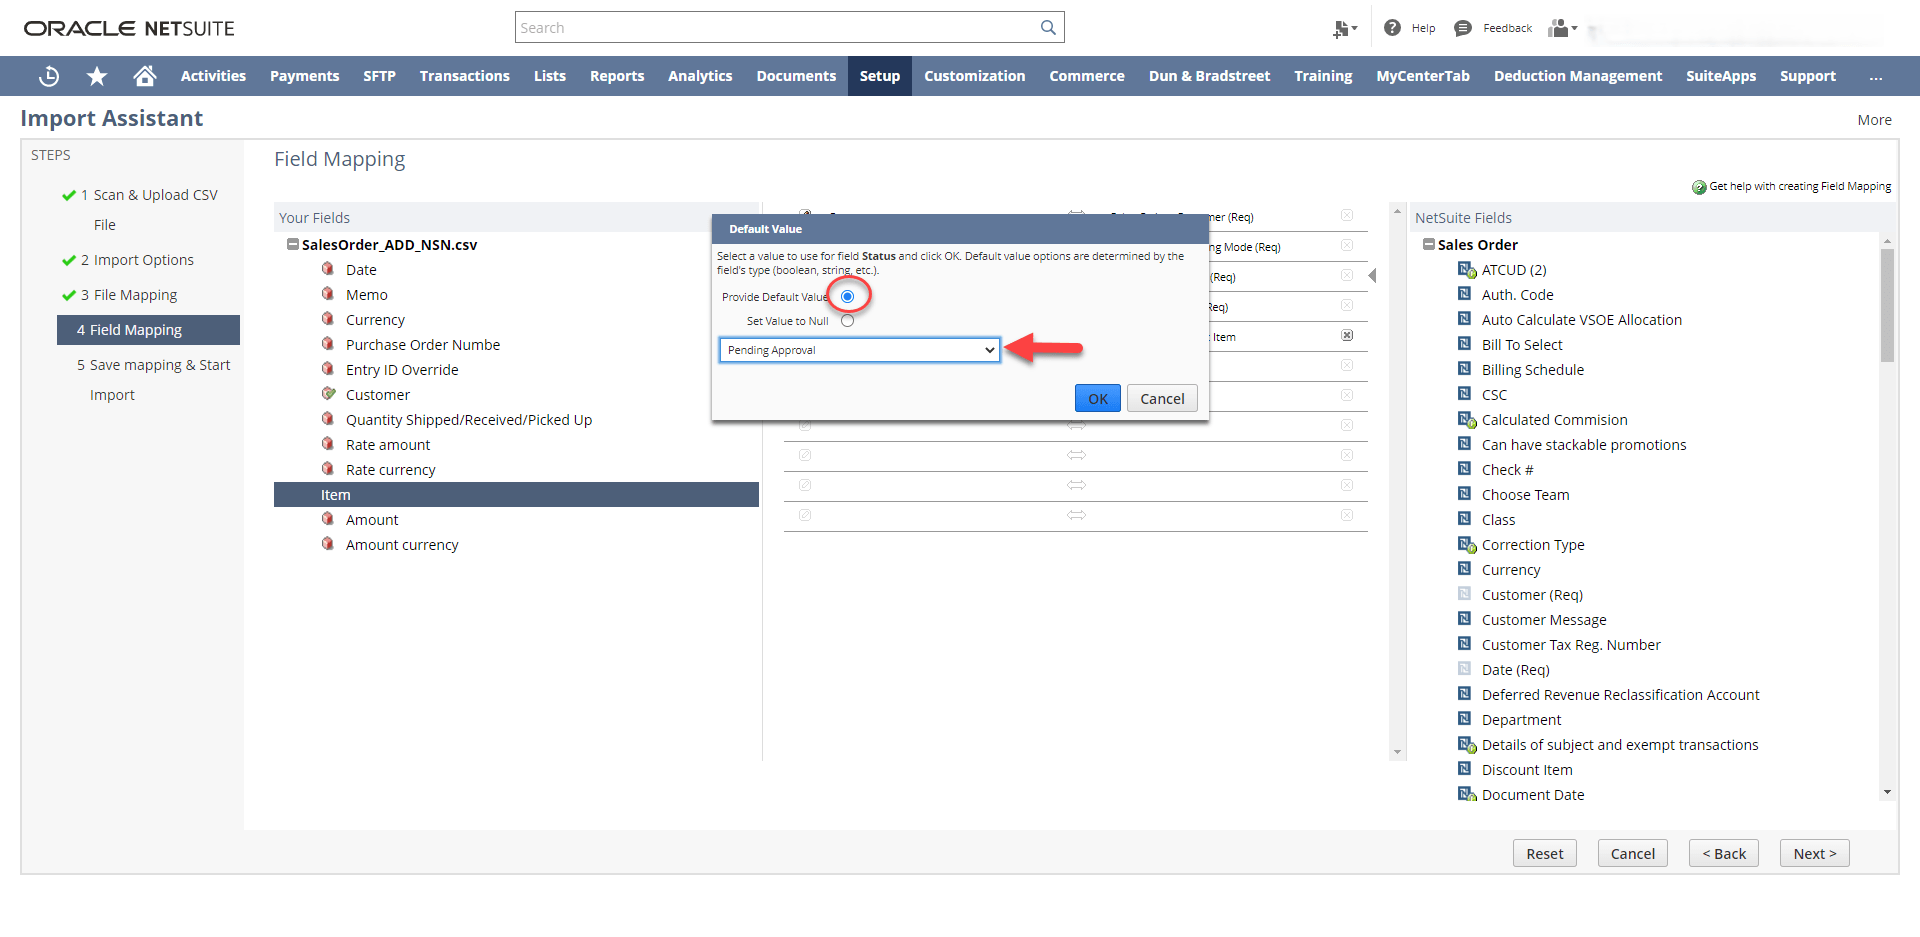
Task: Expand the overflow ellipsis navigation menu
Action: point(1875,76)
